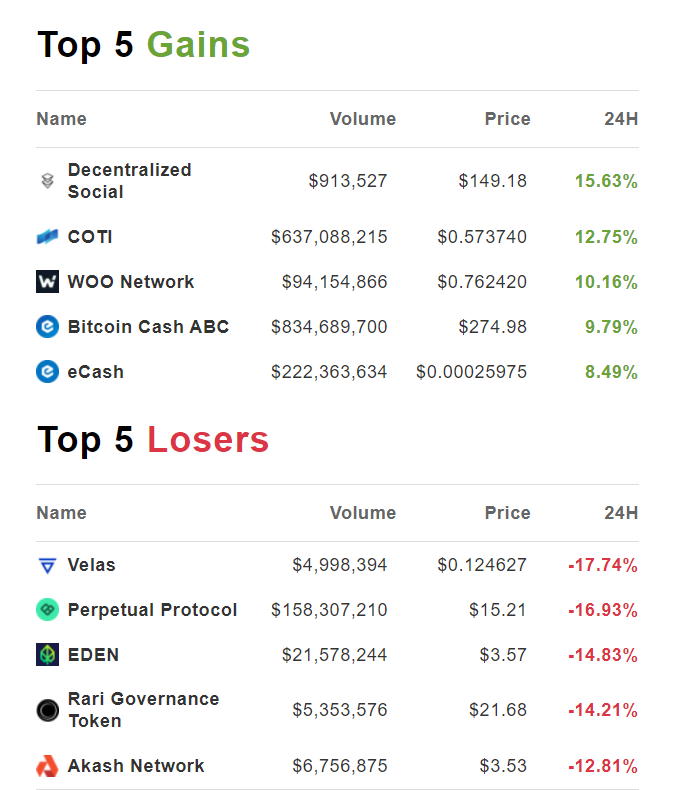
Task: Open the Decentralized Social coin link
Action: tap(129, 181)
